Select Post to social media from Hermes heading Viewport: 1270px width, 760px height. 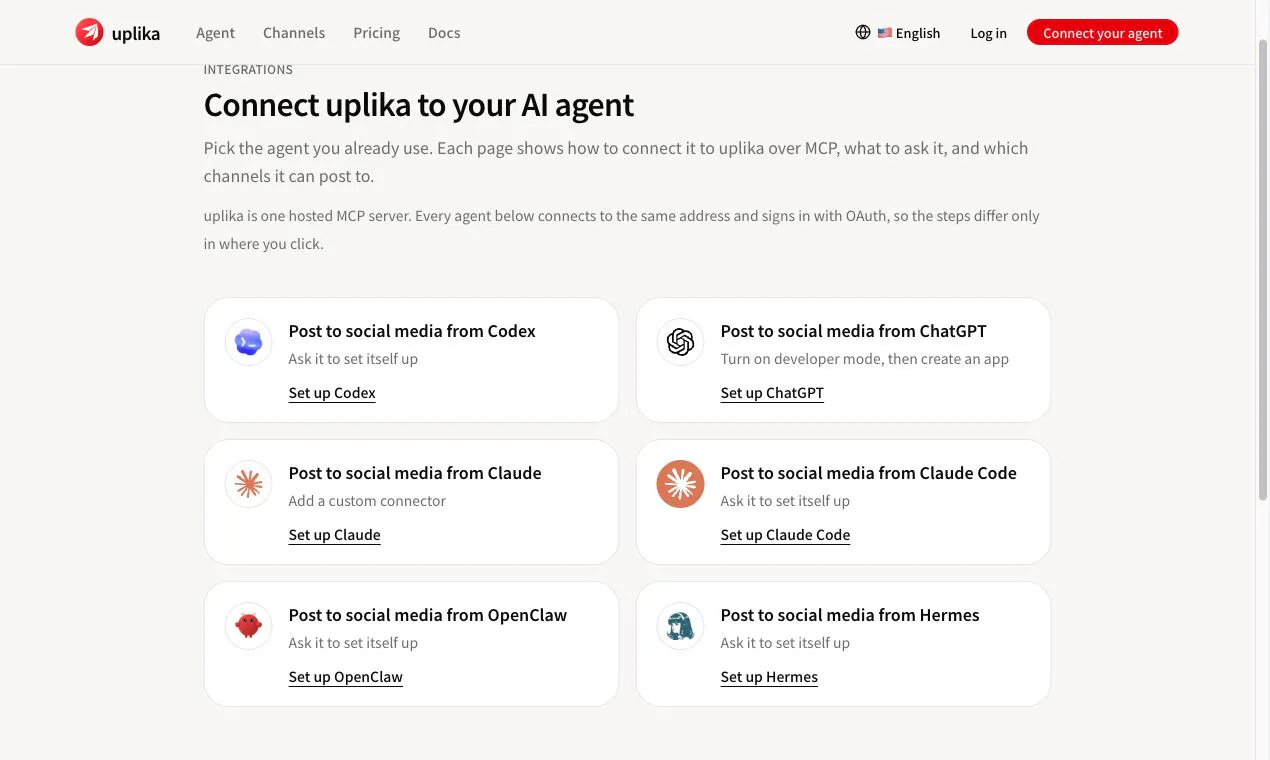pos(850,615)
